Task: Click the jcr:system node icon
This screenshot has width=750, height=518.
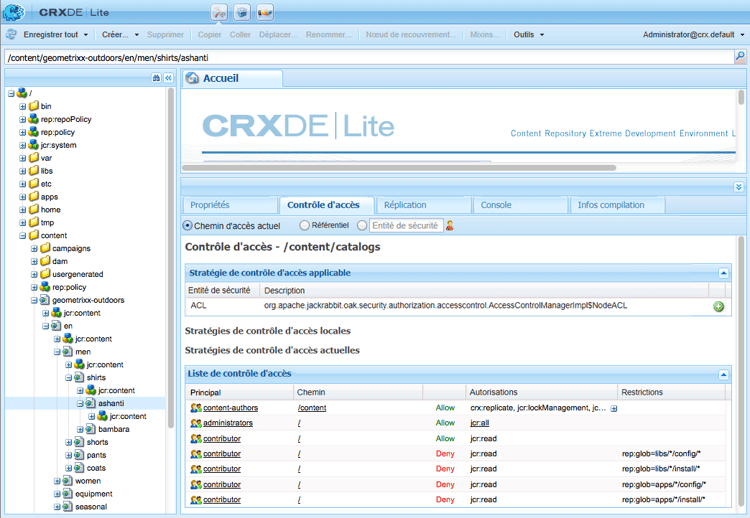Action: point(33,144)
